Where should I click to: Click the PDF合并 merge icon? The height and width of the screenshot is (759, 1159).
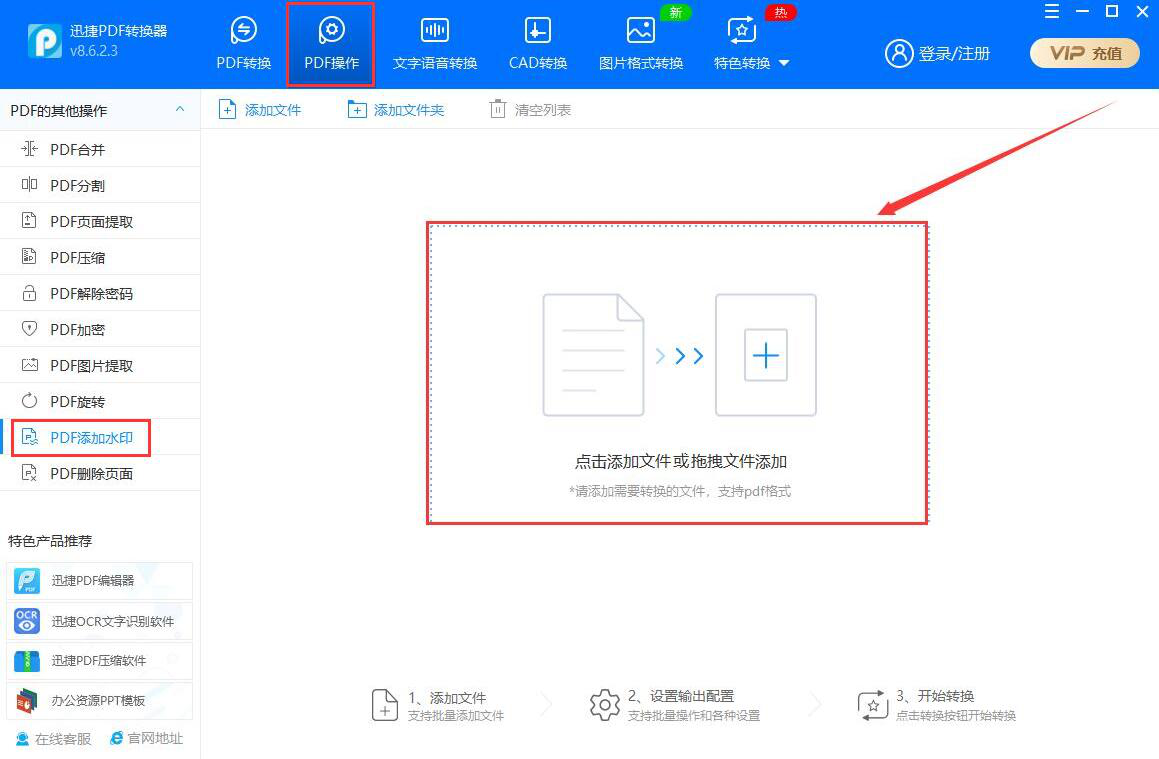click(x=30, y=149)
